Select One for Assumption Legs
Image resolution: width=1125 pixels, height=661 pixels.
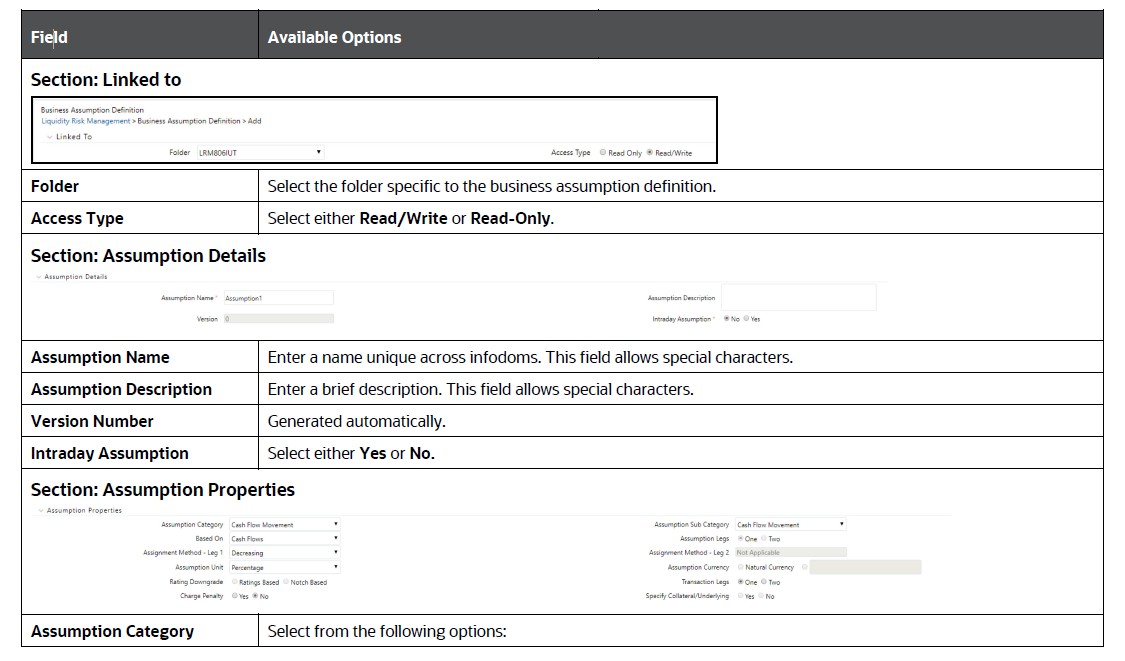[x=740, y=538]
